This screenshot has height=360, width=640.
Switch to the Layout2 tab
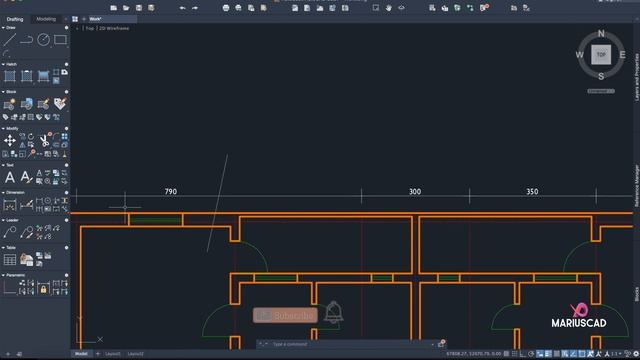[x=136, y=354]
